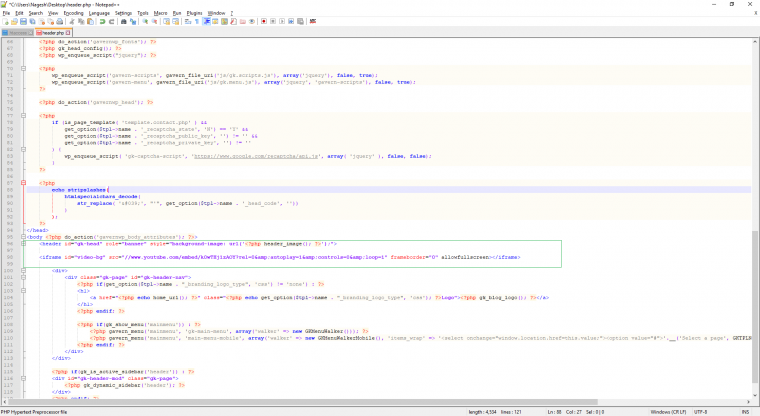Open the Encoding menu
The height and width of the screenshot is (416, 760).
tap(72, 12)
